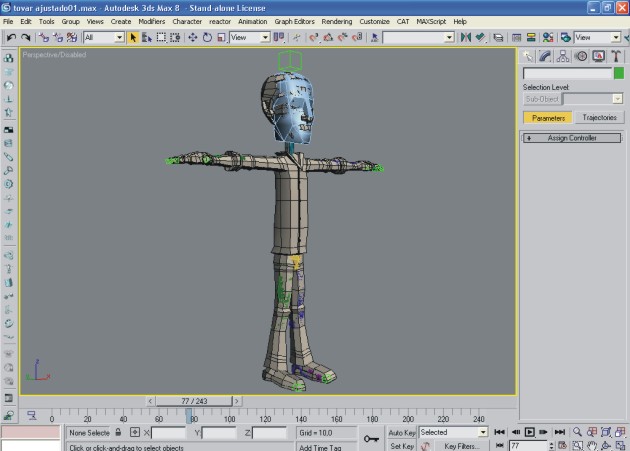
Task: Click the object name field in panel
Action: [x=567, y=73]
